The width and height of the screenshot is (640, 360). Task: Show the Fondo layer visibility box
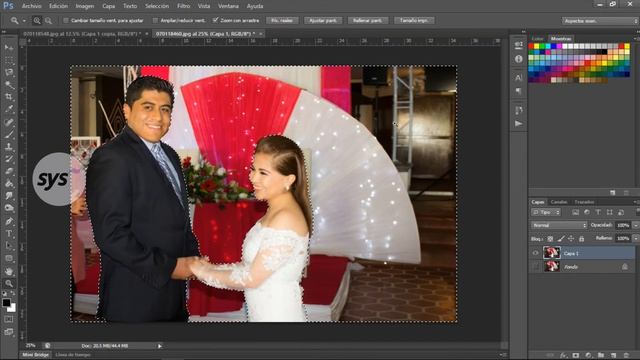tap(536, 267)
